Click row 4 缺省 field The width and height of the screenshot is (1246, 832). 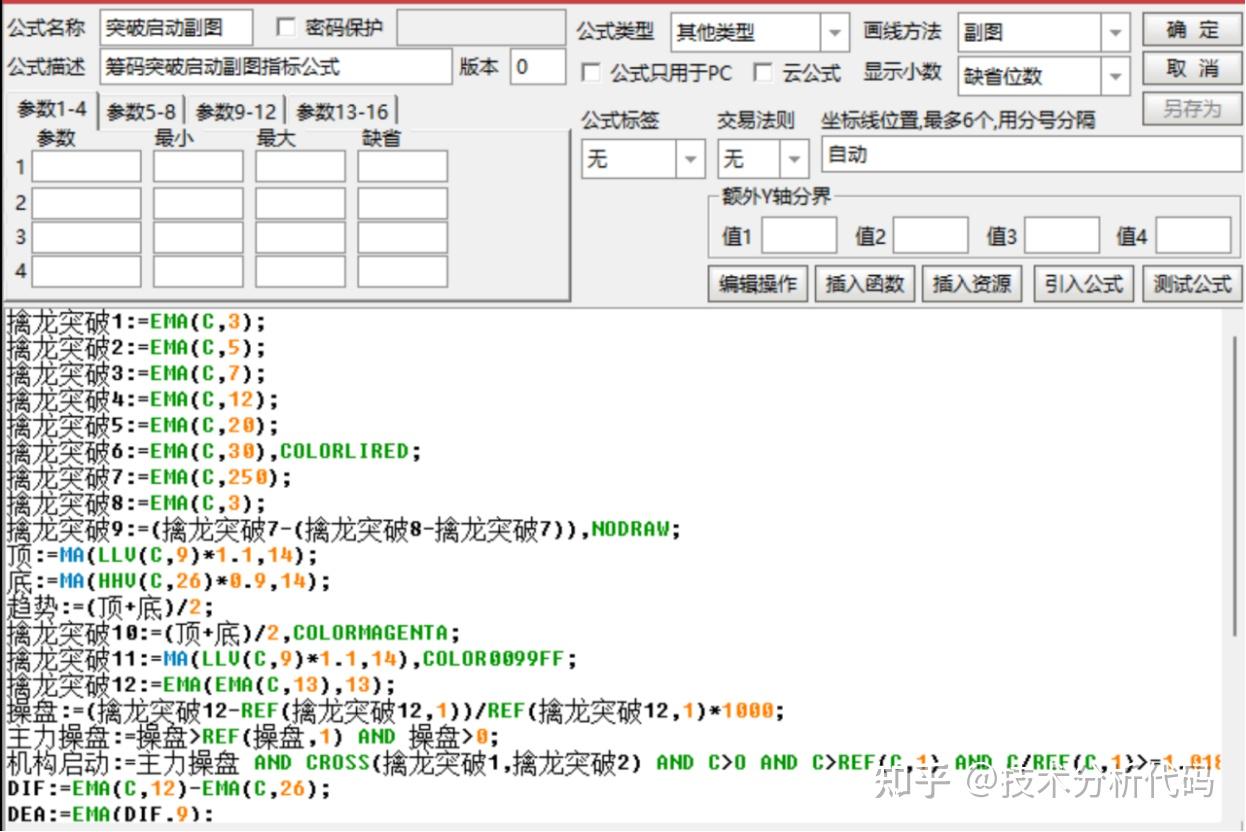(402, 271)
